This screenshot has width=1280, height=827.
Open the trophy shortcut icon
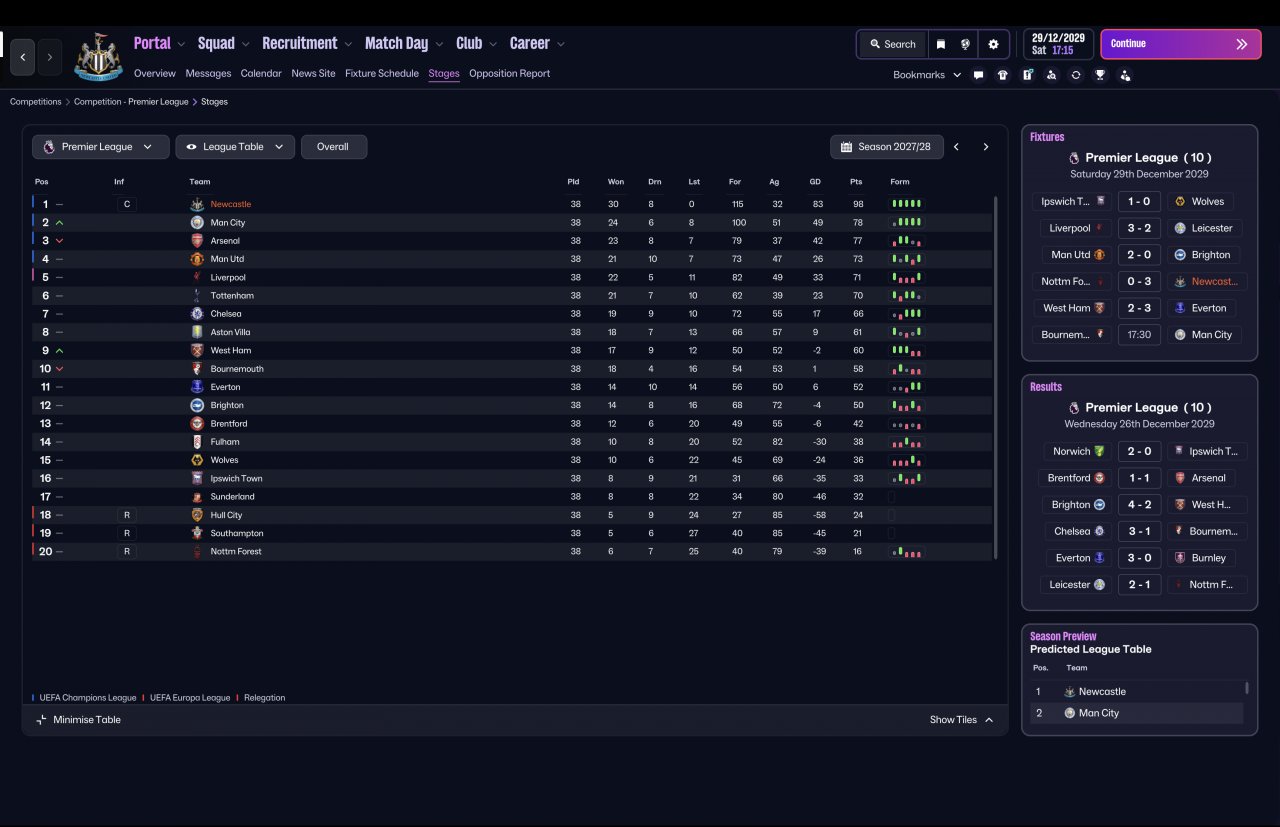1100,75
